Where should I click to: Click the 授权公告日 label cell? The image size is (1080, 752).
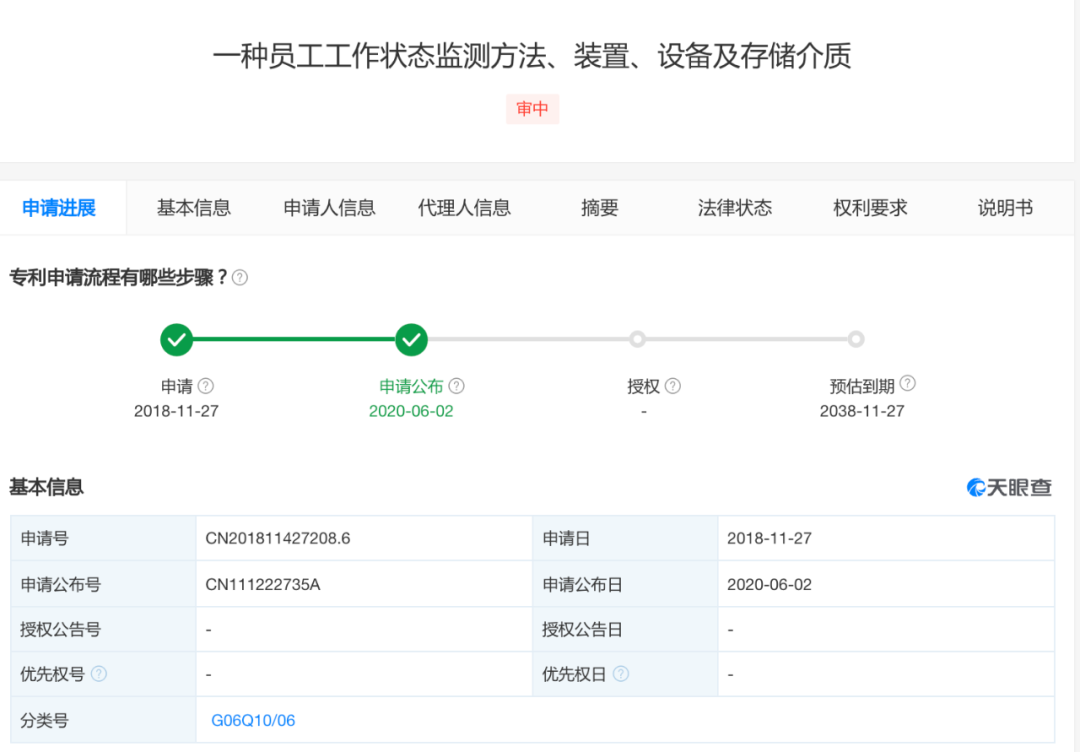pyautogui.click(x=625, y=629)
